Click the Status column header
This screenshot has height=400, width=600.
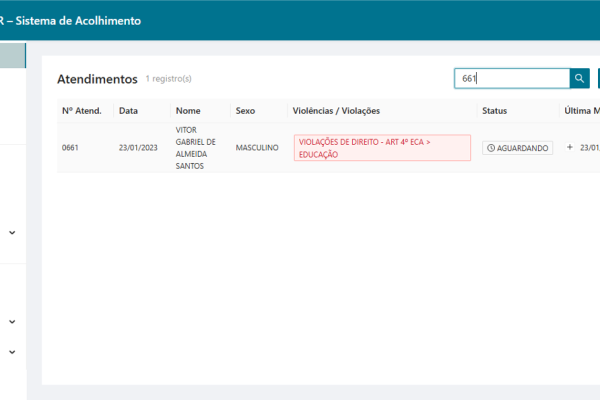495,110
